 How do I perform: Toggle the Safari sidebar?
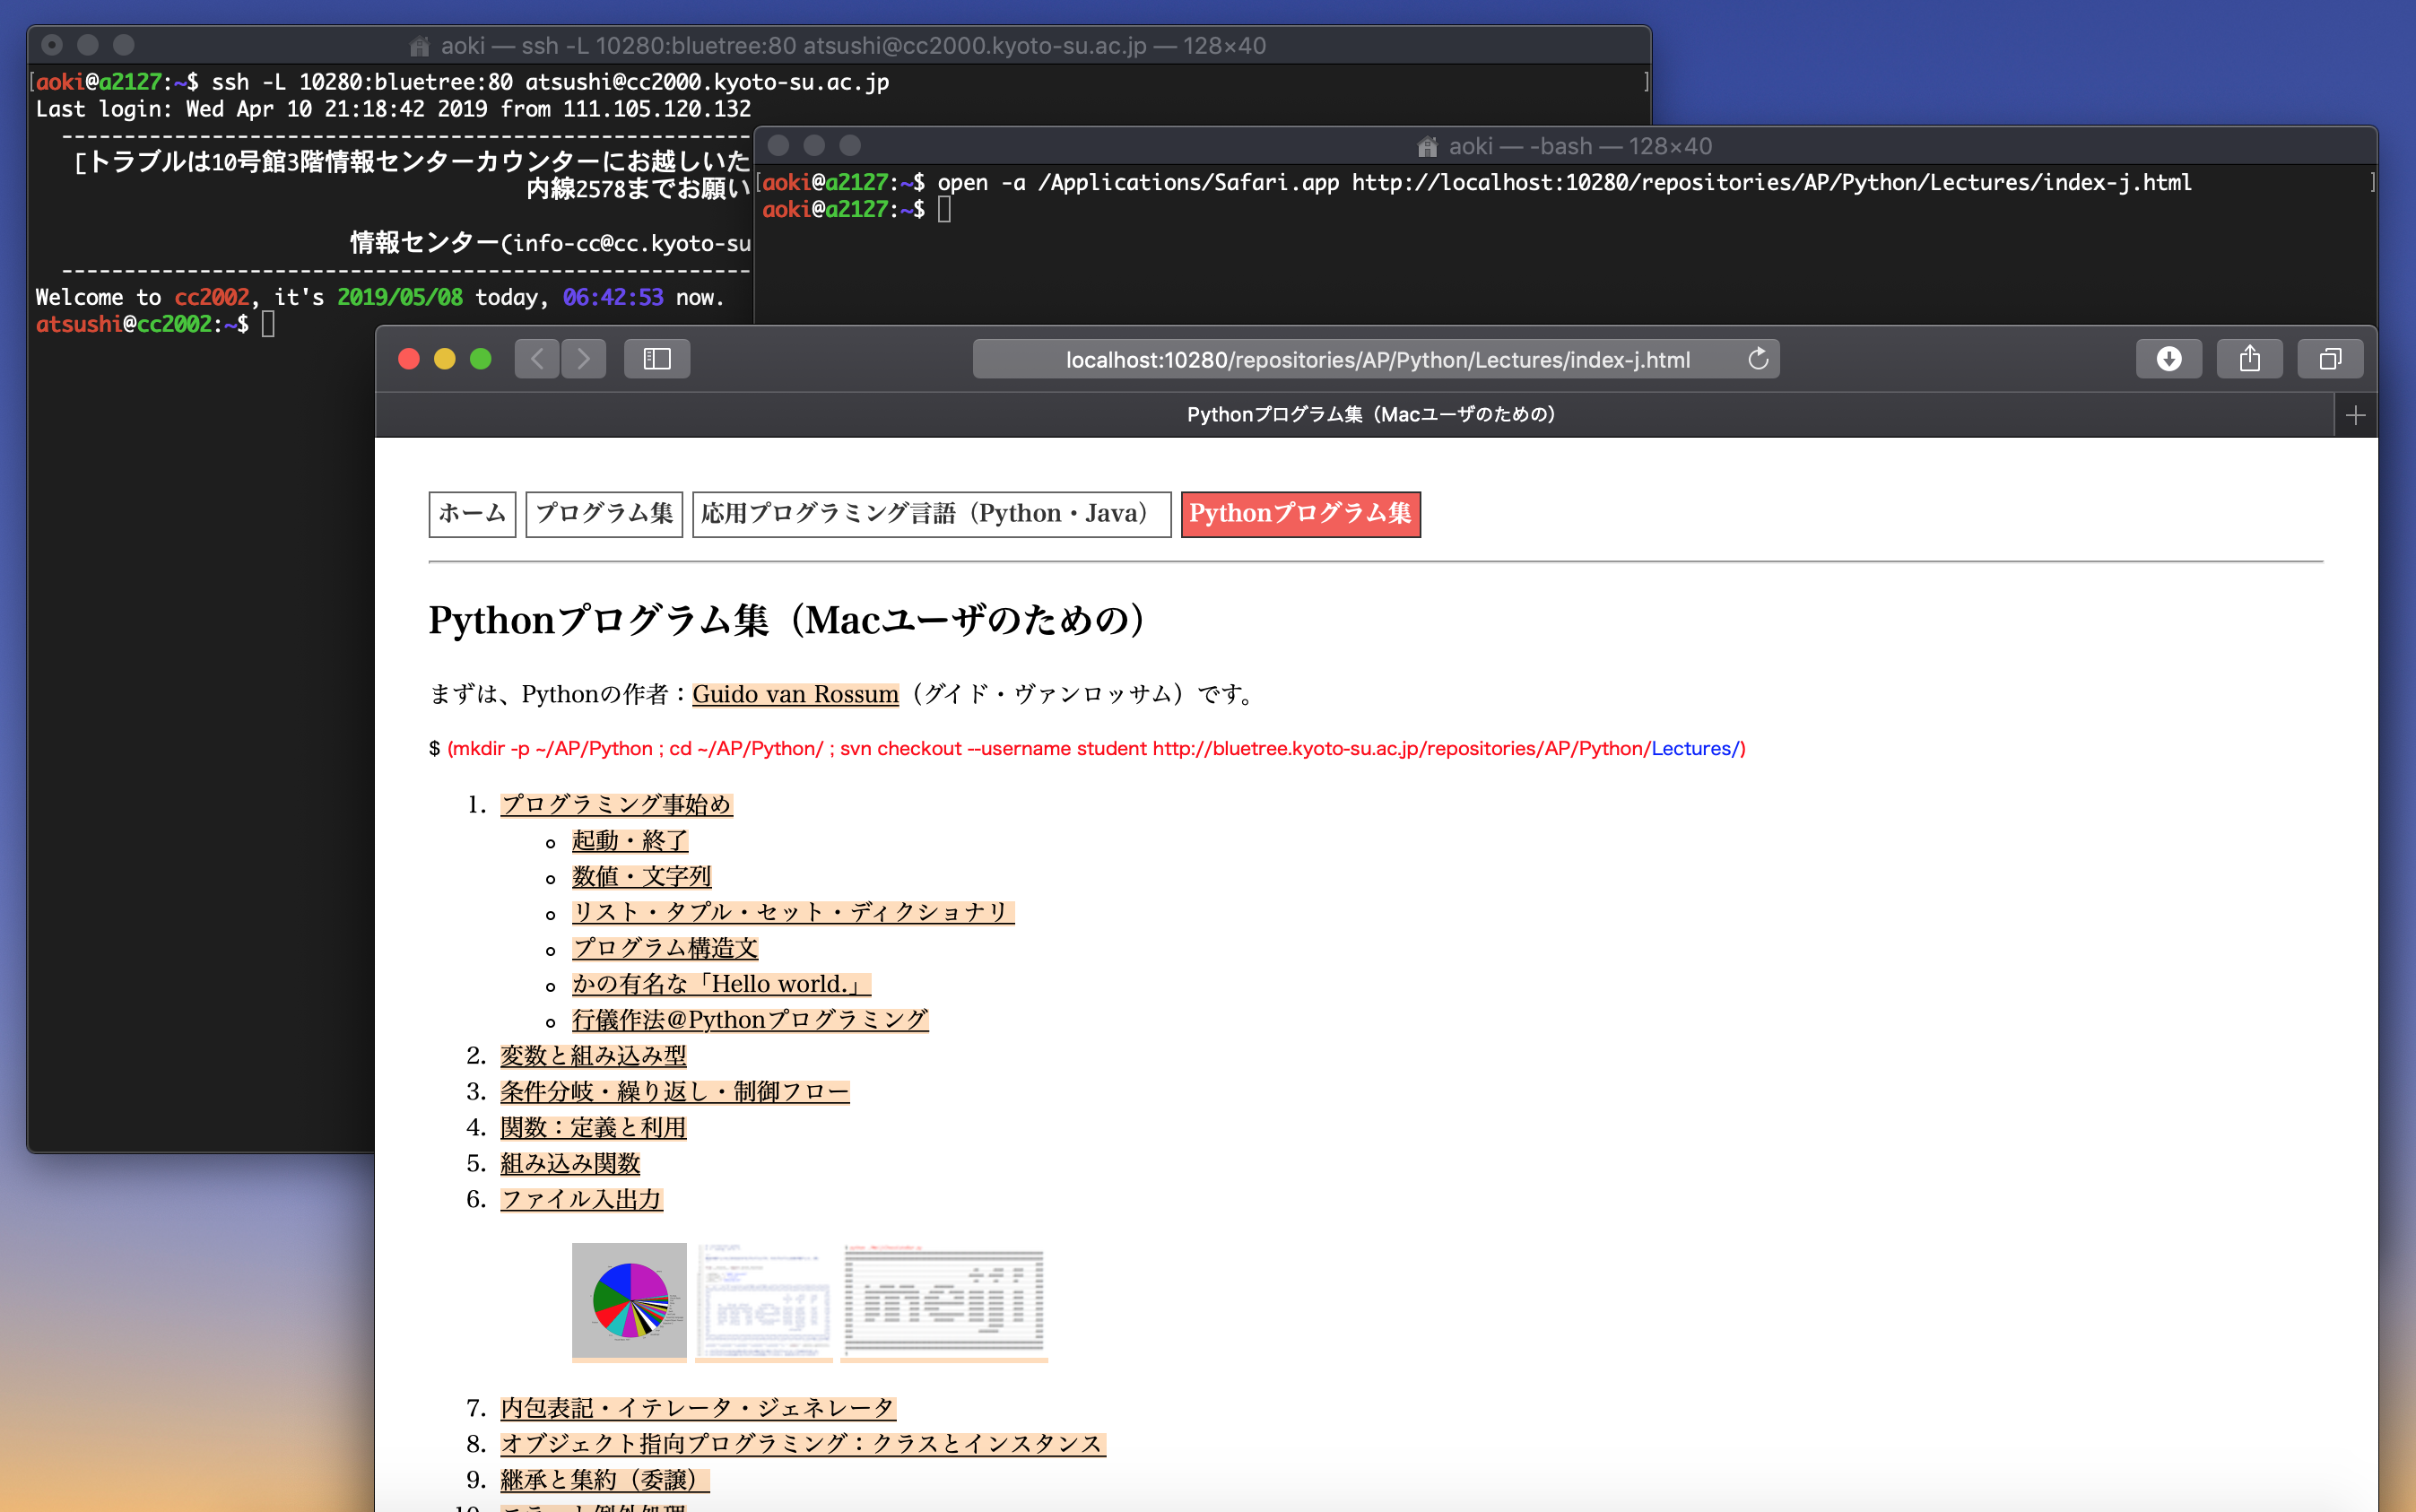(x=657, y=359)
